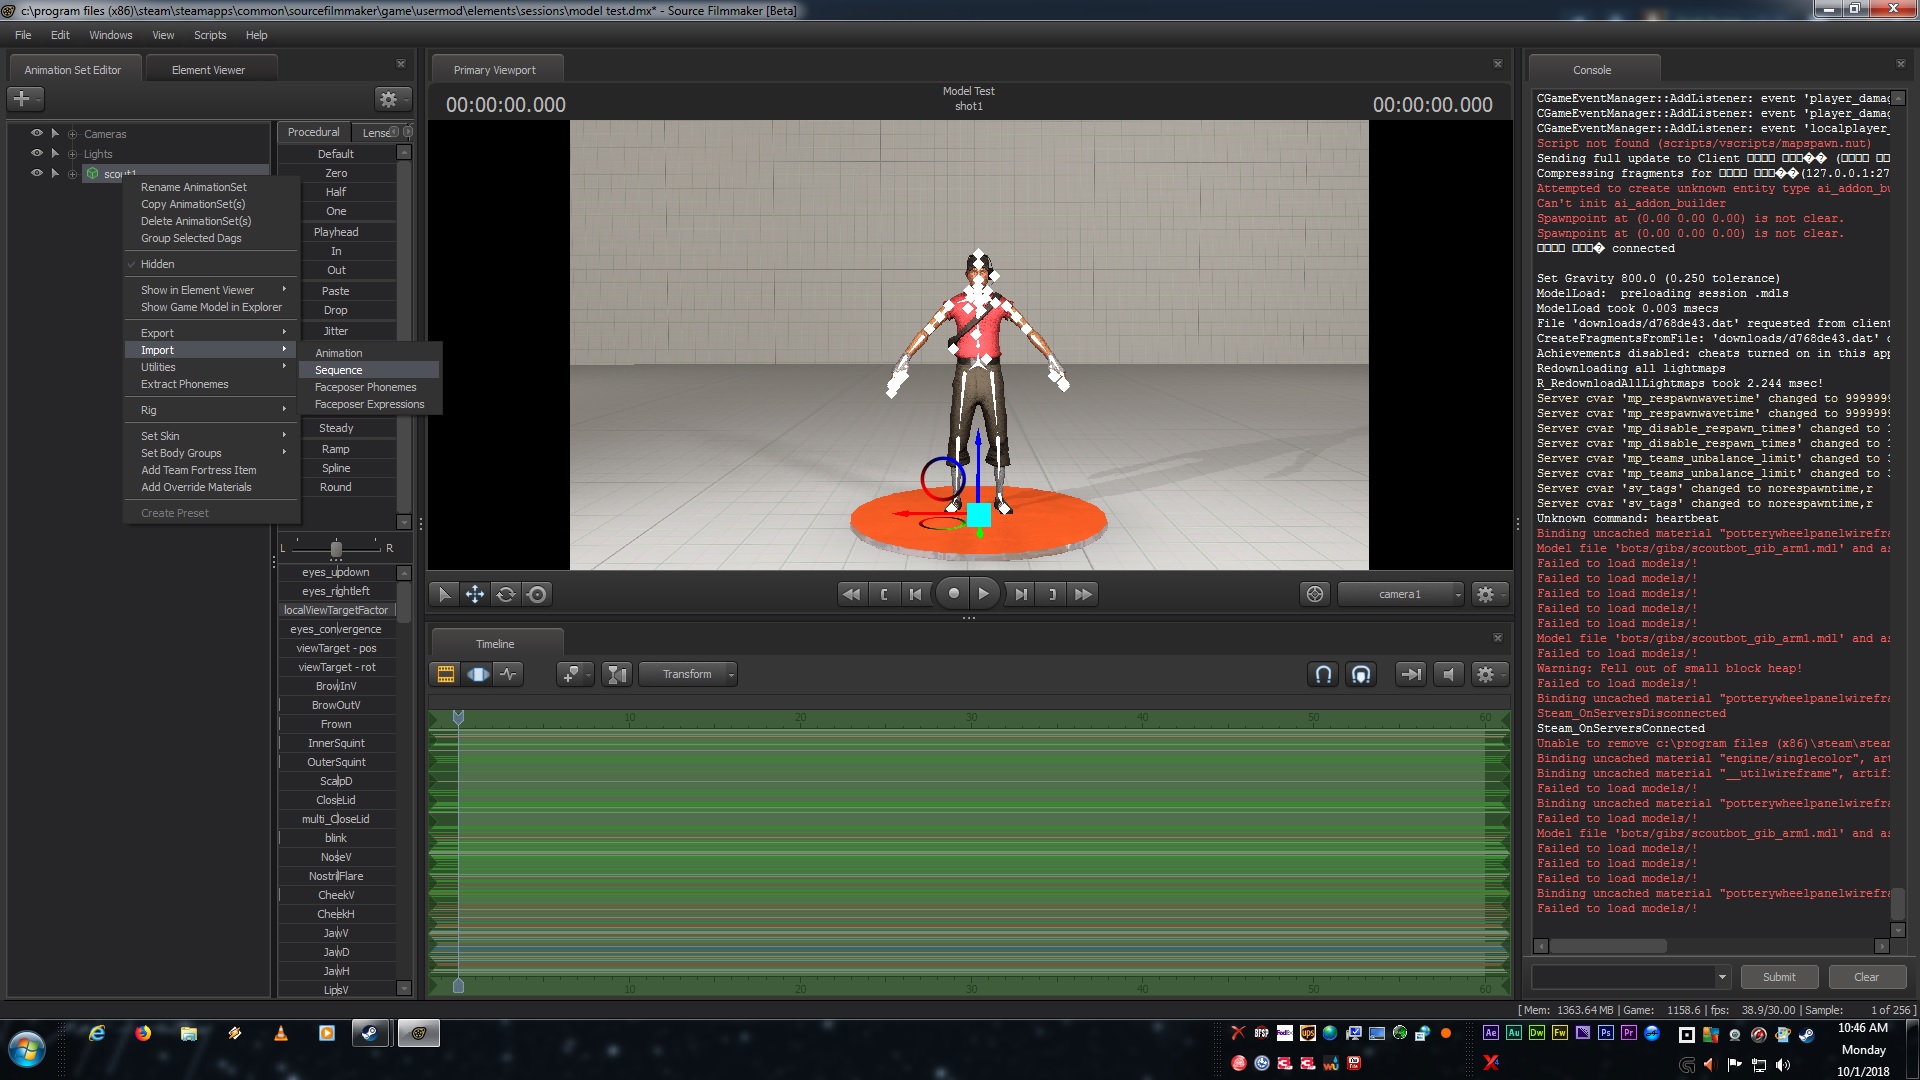The width and height of the screenshot is (1920, 1080).
Task: Switch to Motion Editor mode icon
Action: click(x=478, y=674)
